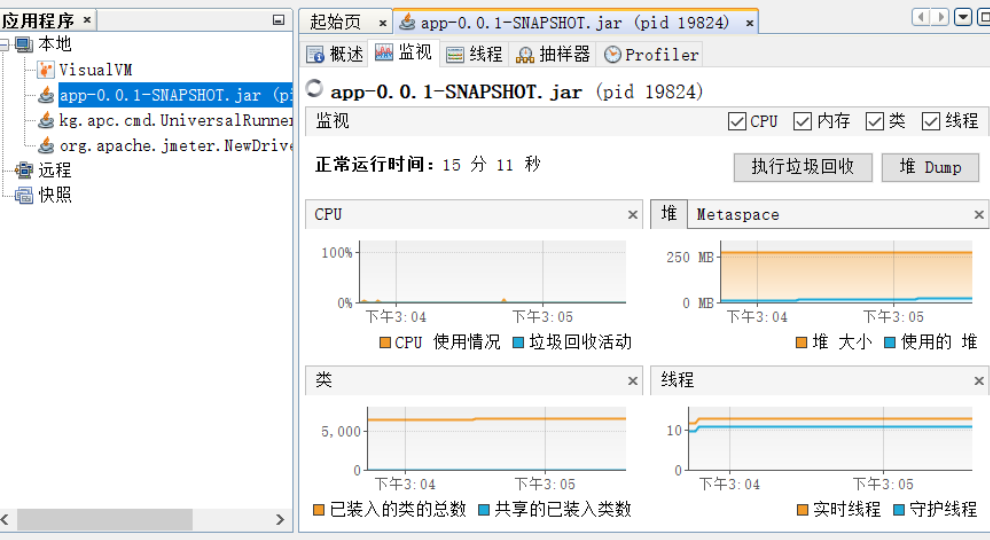Switch to the 概述 tab
Screen dimensions: 990x540
335,55
